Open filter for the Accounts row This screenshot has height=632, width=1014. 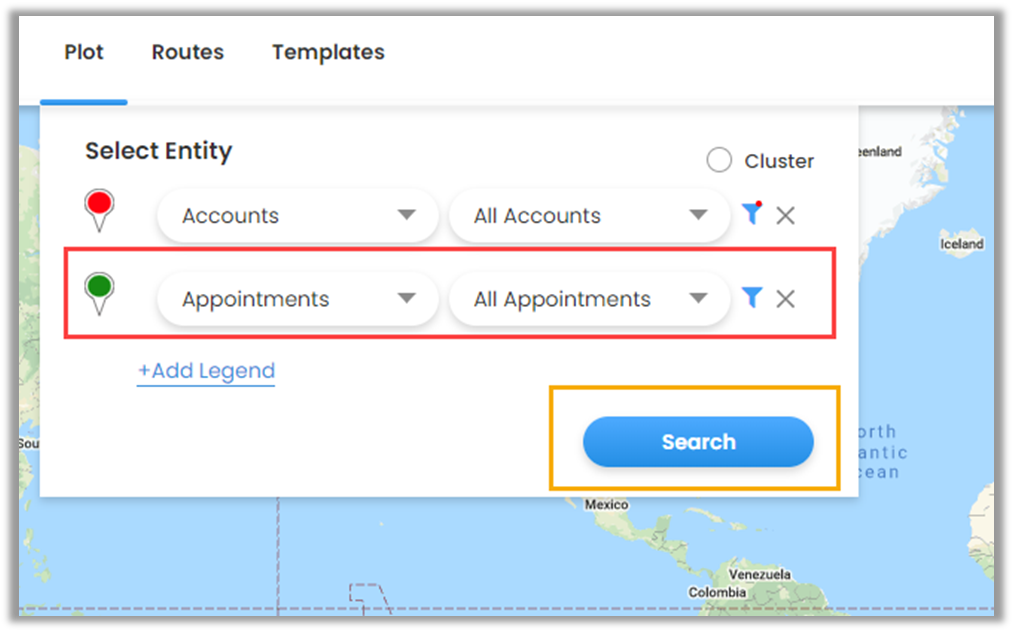pos(752,214)
